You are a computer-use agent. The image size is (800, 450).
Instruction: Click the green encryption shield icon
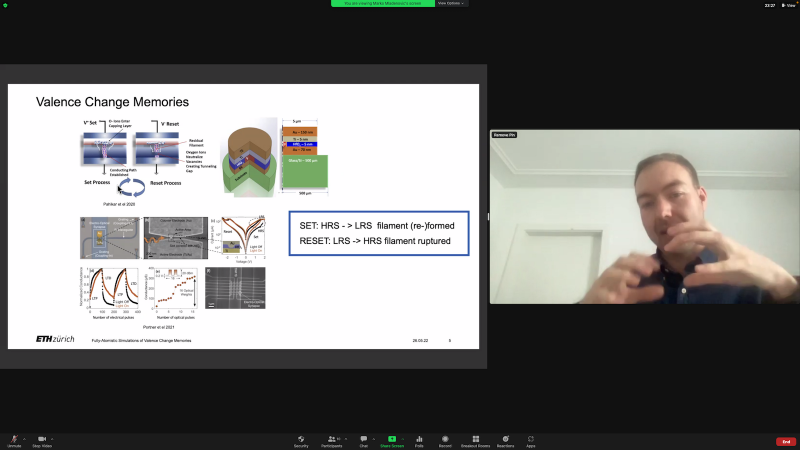click(5, 5)
